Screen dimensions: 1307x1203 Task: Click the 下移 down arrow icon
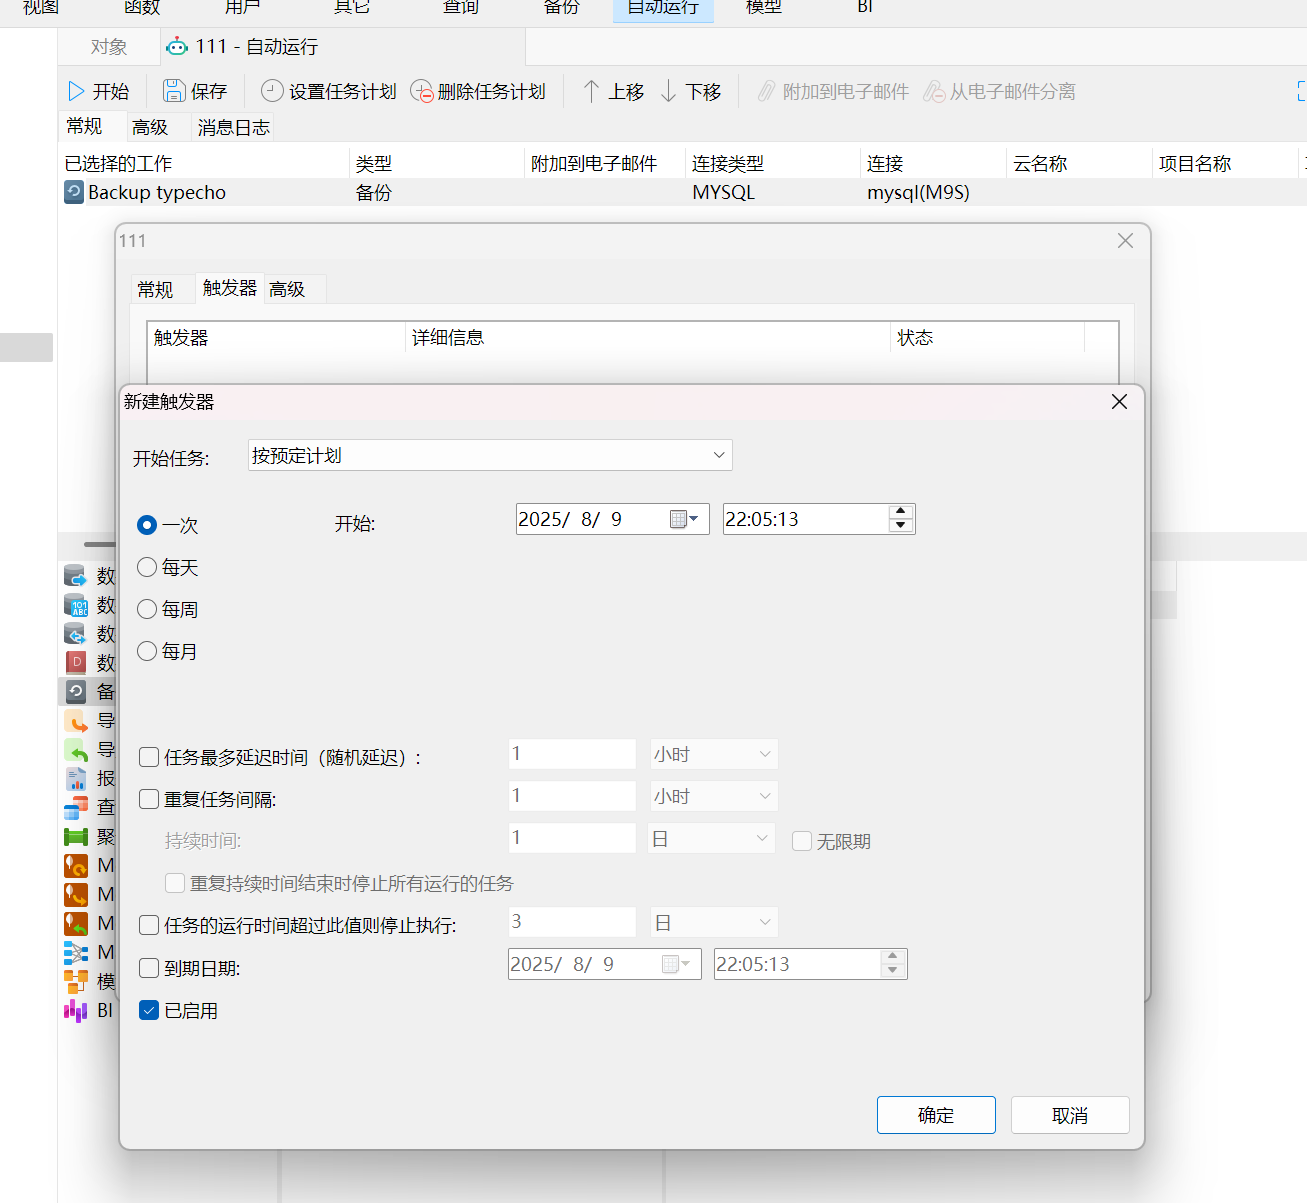(x=668, y=91)
